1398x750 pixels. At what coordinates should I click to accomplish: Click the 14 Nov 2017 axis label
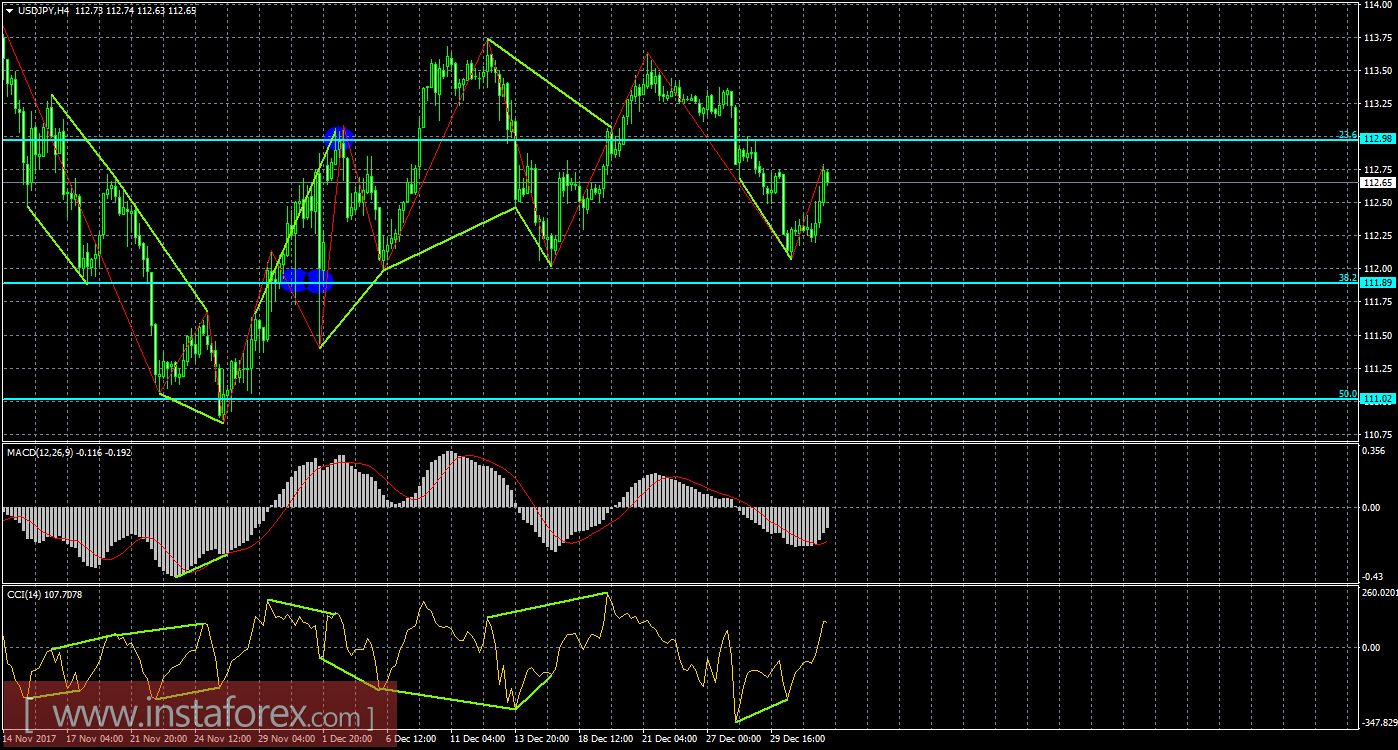[x=30, y=738]
